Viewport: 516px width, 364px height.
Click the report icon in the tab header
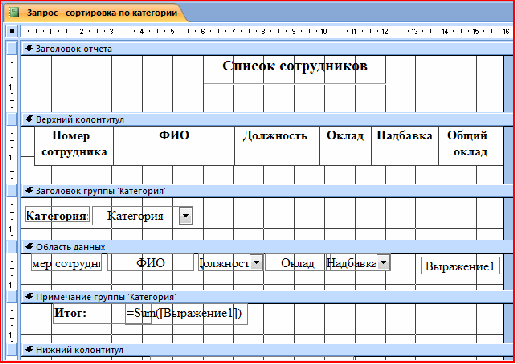click(13, 13)
